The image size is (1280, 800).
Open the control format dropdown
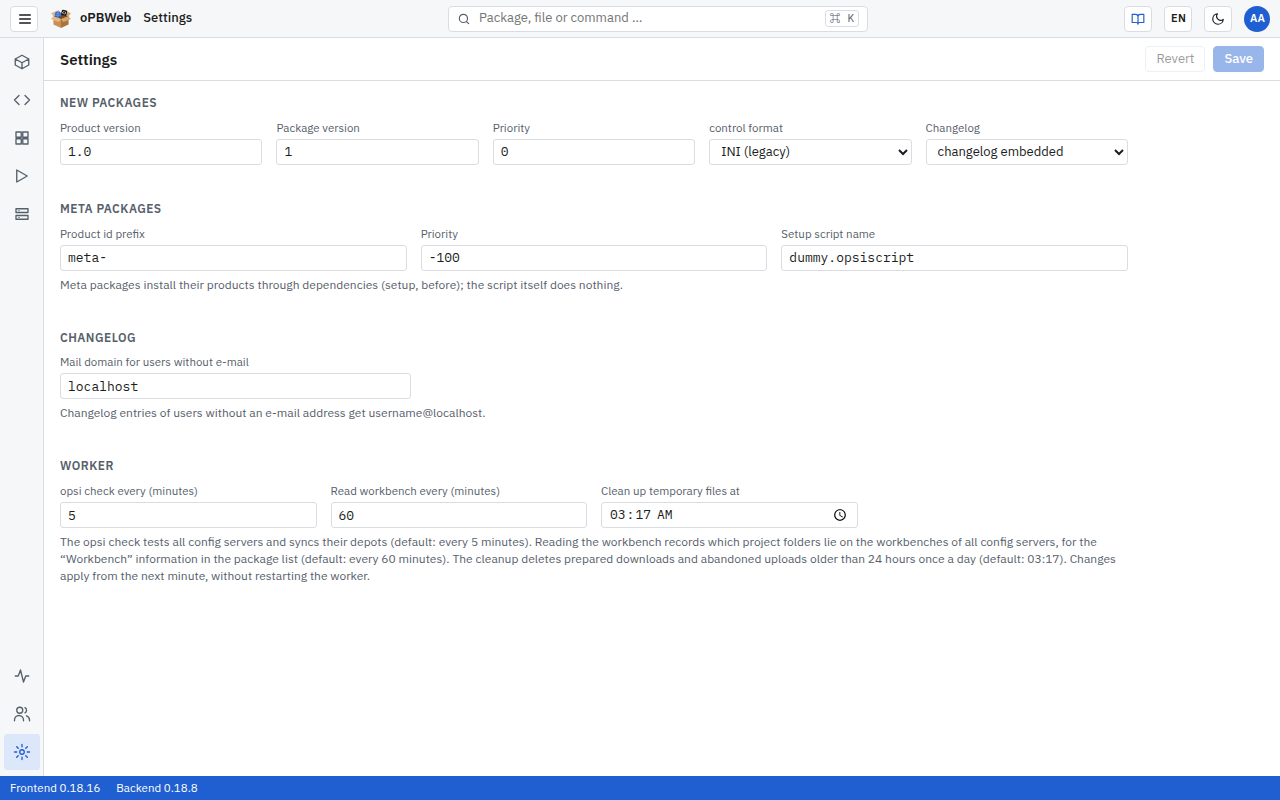[810, 152]
